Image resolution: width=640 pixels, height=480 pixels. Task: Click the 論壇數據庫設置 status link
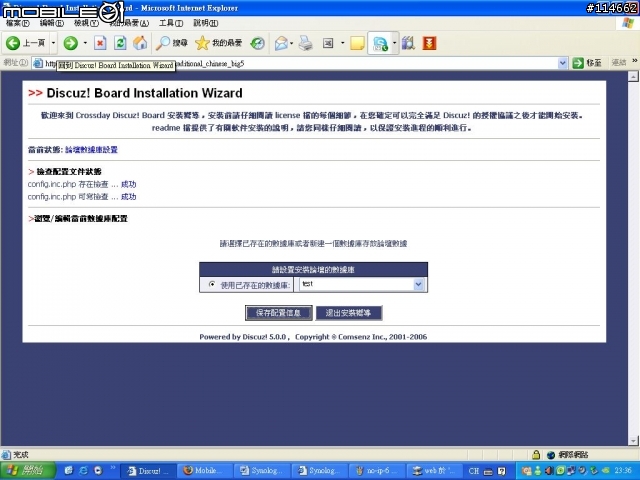tap(91, 150)
